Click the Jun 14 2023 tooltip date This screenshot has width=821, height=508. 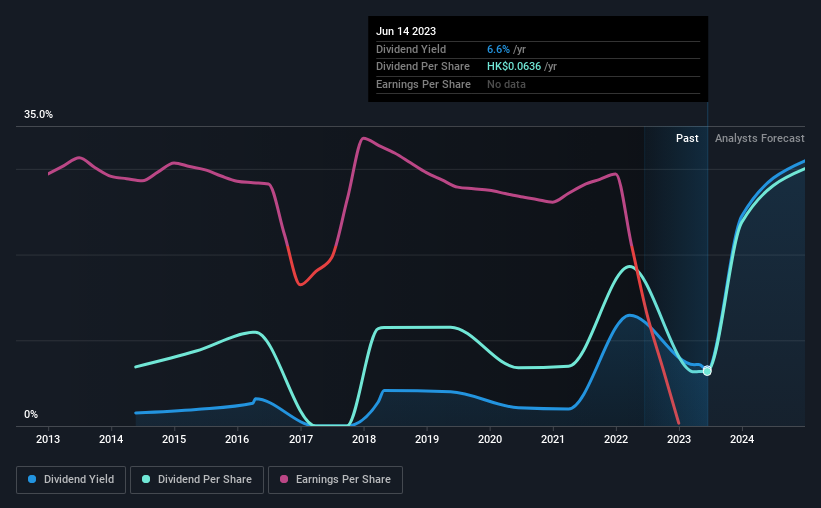click(406, 31)
